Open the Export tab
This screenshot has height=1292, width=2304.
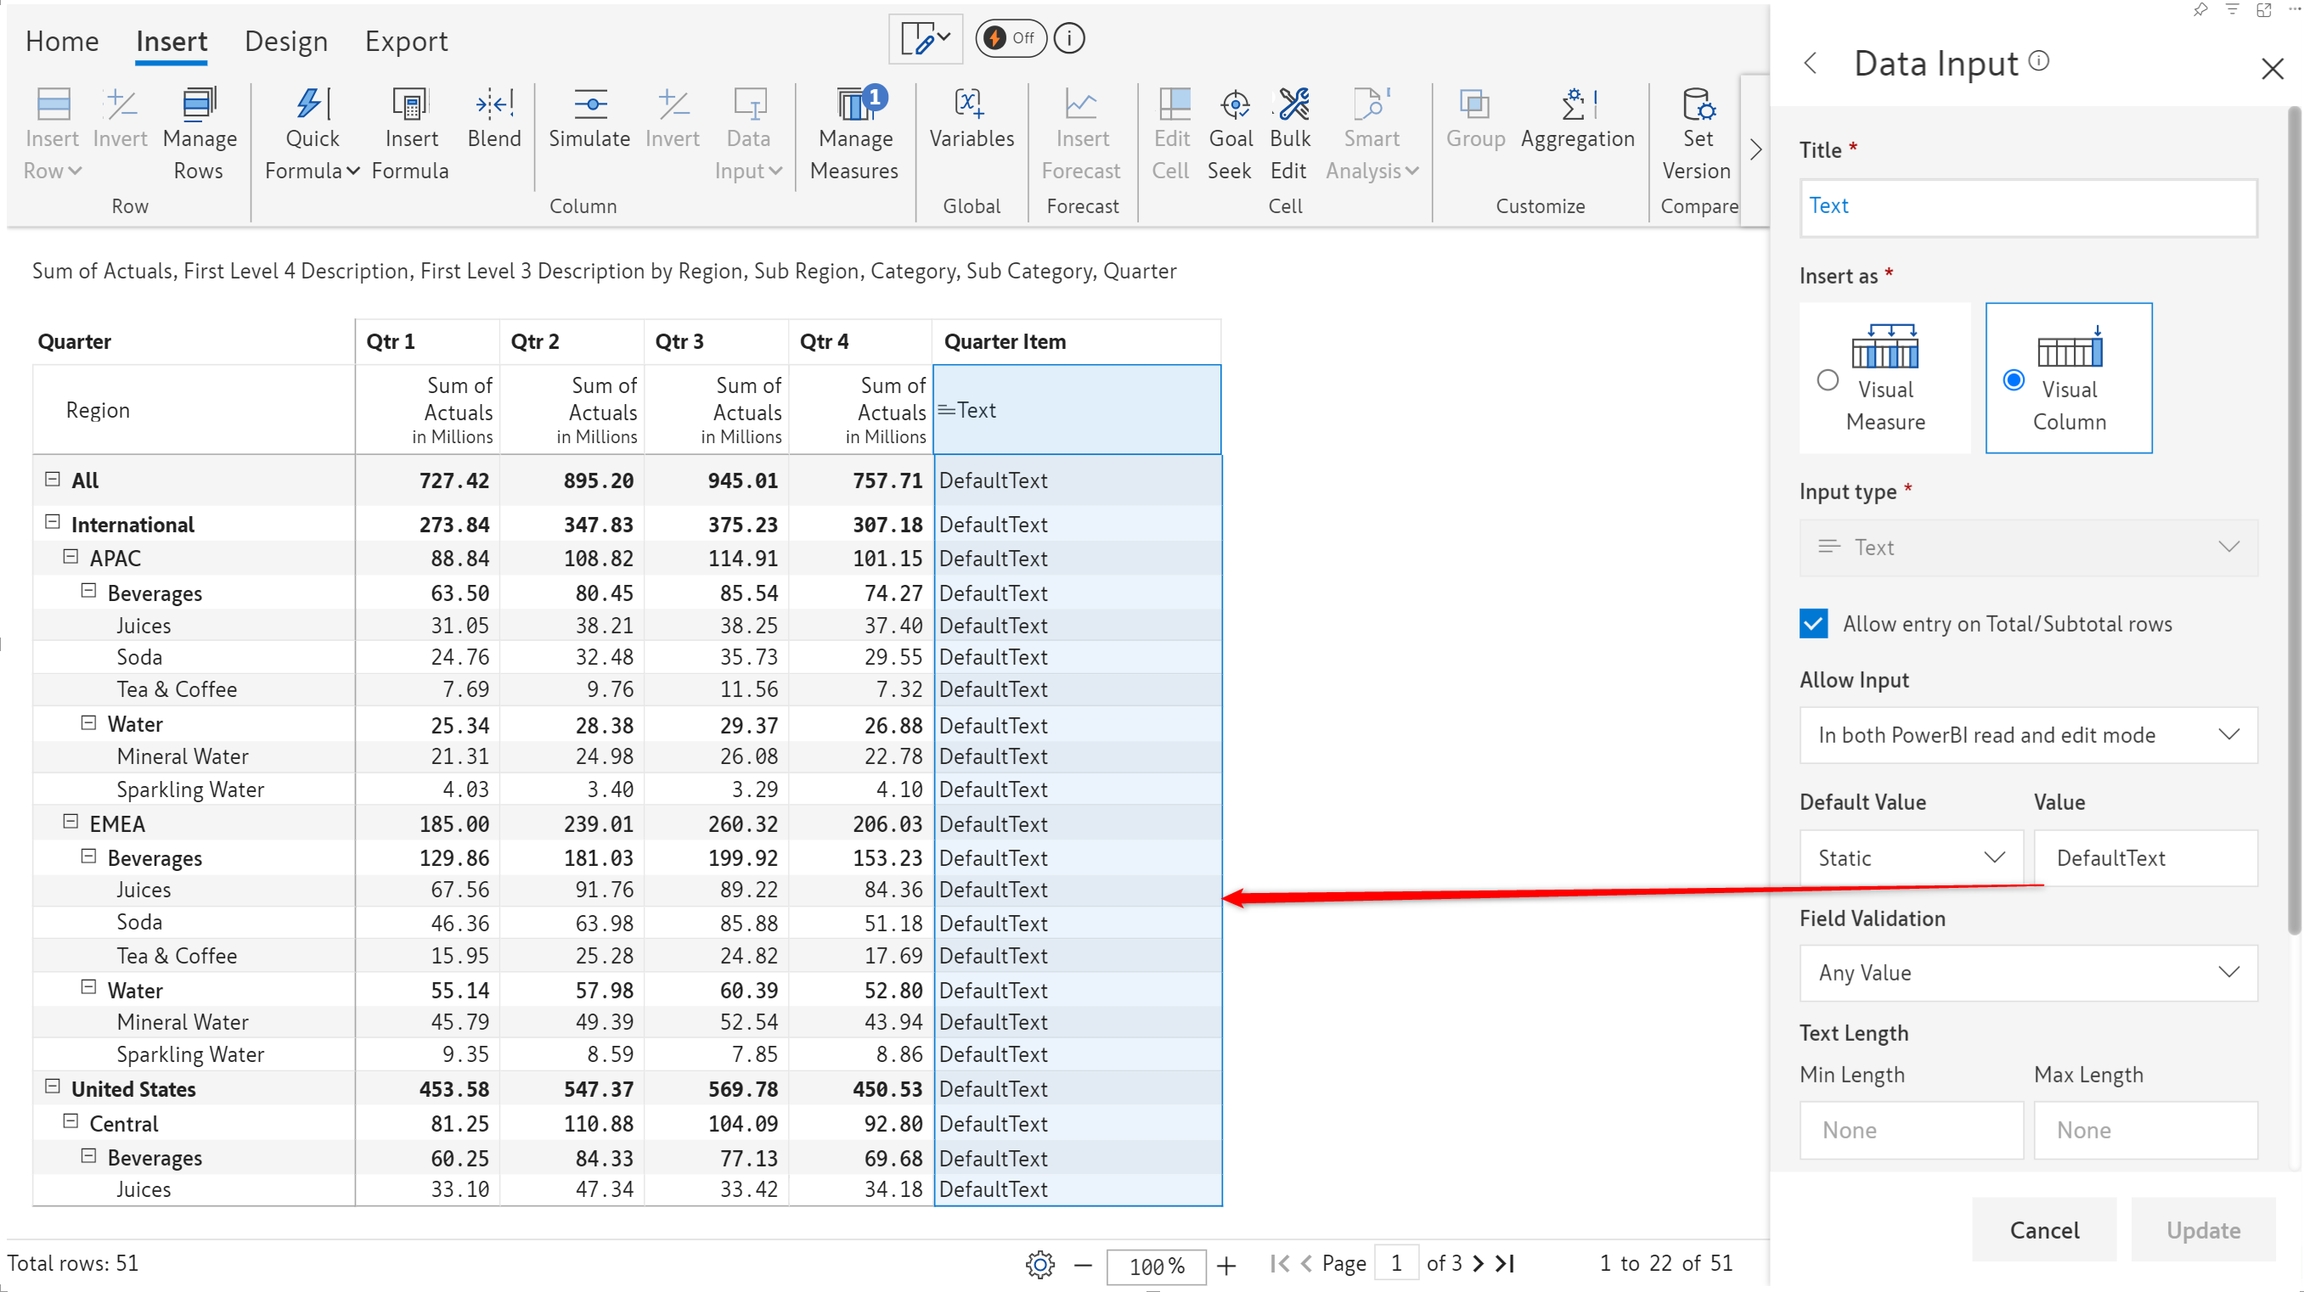406,41
